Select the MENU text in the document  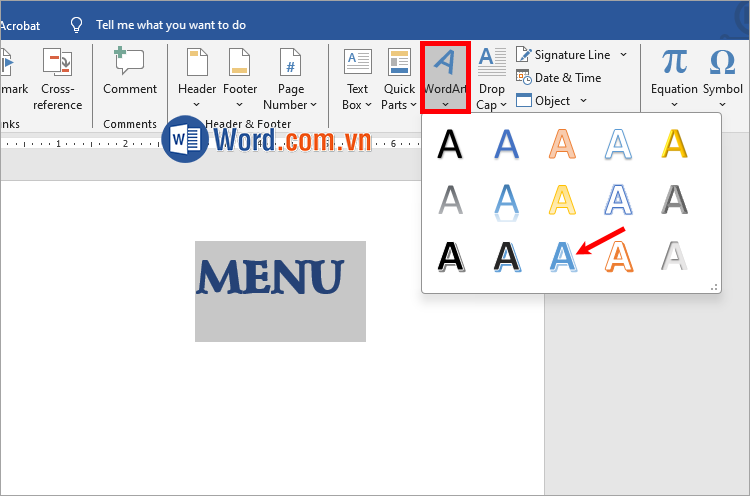(x=270, y=277)
